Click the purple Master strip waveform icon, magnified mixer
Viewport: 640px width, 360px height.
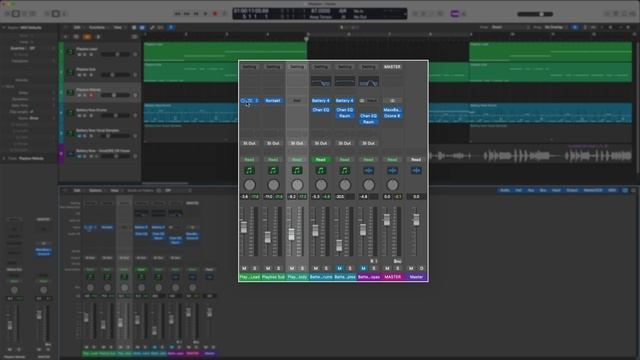point(416,171)
